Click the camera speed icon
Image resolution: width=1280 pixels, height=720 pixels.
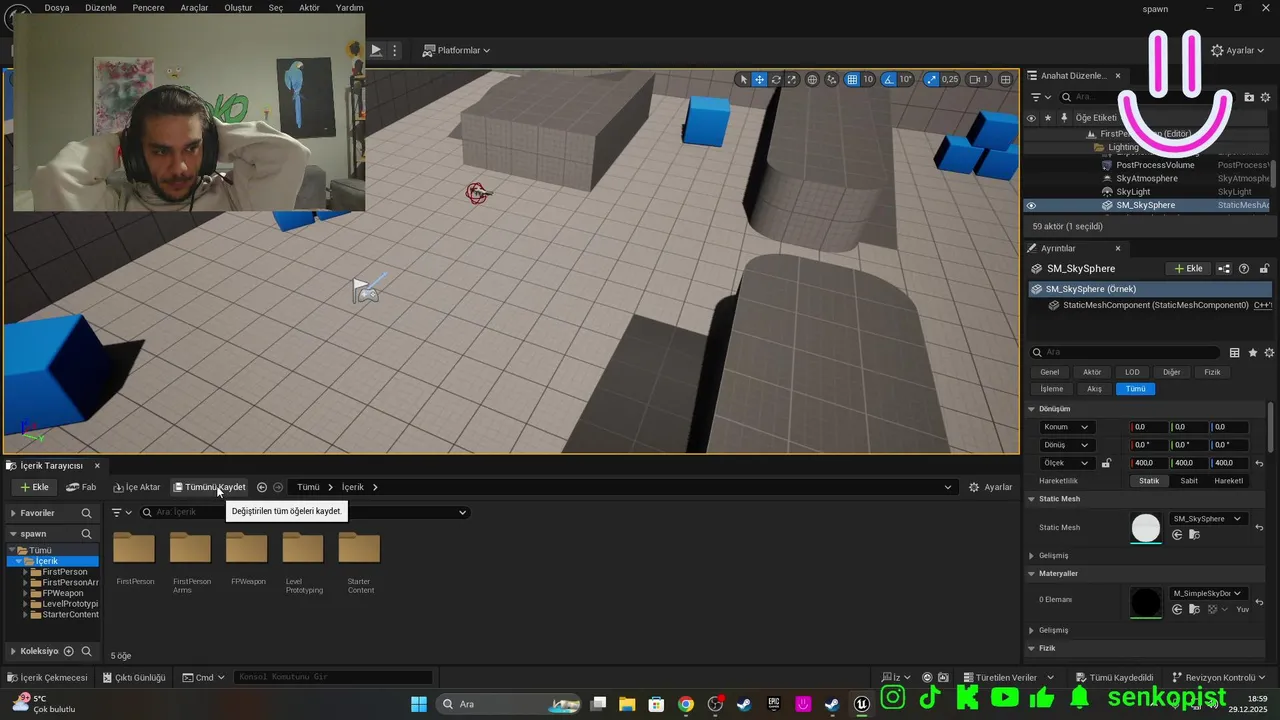tap(978, 80)
